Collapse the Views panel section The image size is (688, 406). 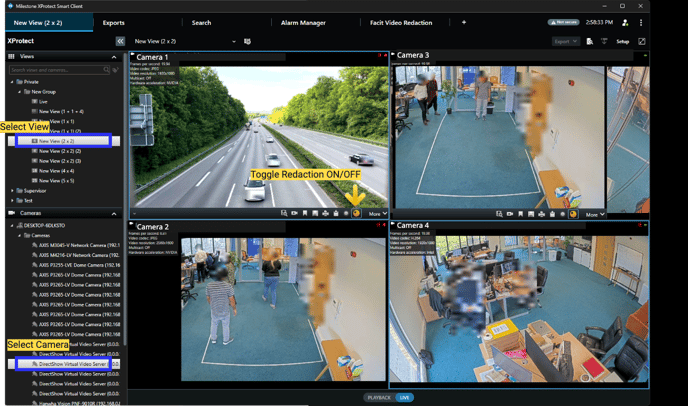pyautogui.click(x=114, y=57)
